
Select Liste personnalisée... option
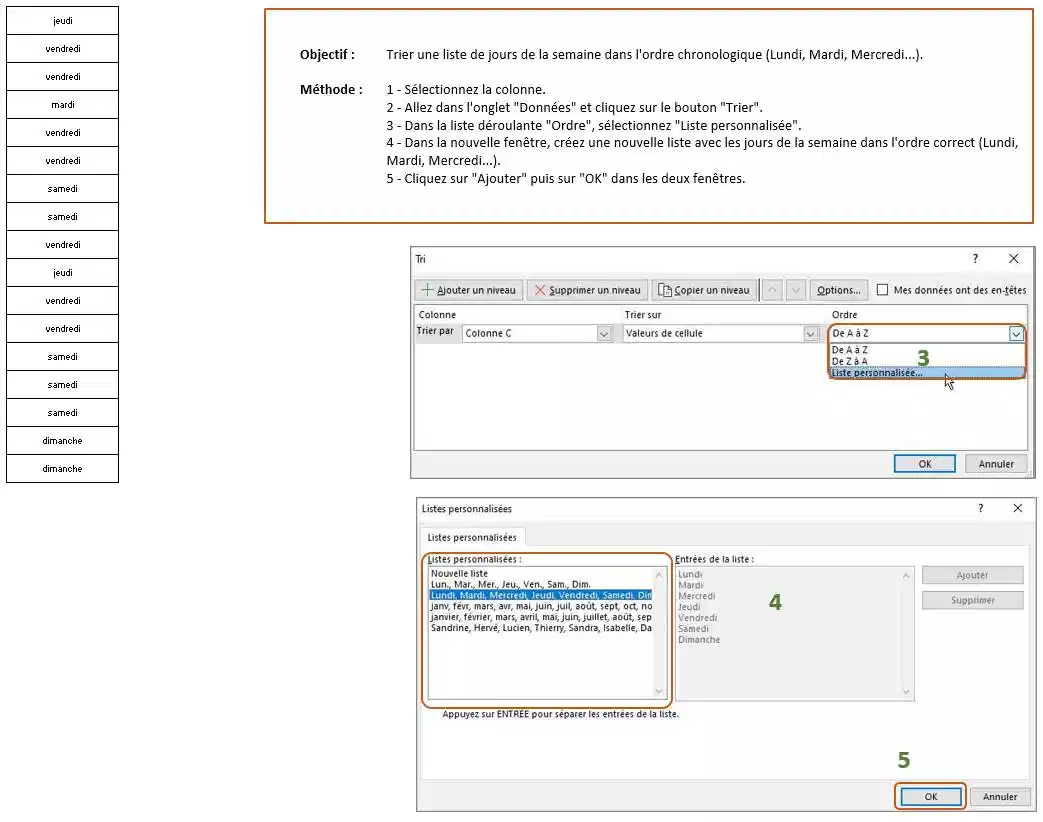(927, 372)
